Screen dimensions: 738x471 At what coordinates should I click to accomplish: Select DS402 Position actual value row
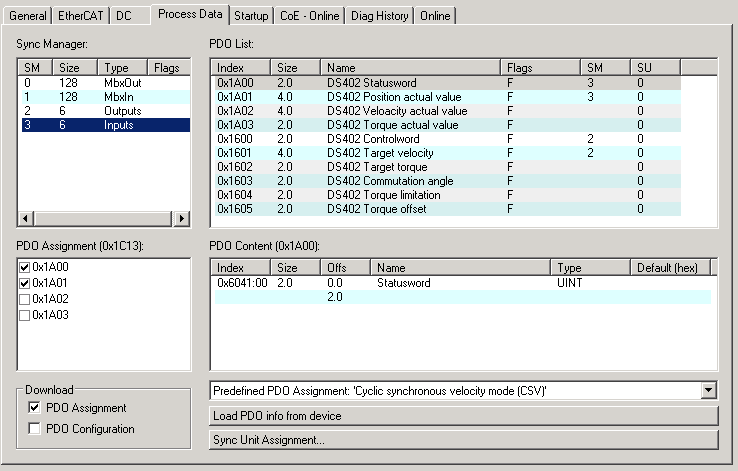[x=448, y=97]
